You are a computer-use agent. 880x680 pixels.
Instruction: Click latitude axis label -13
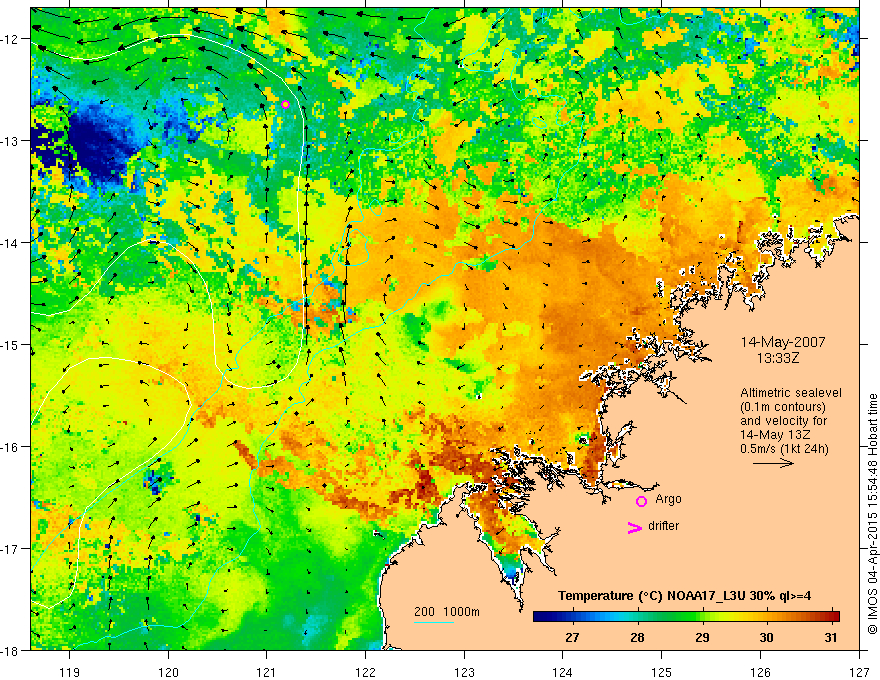pos(10,141)
